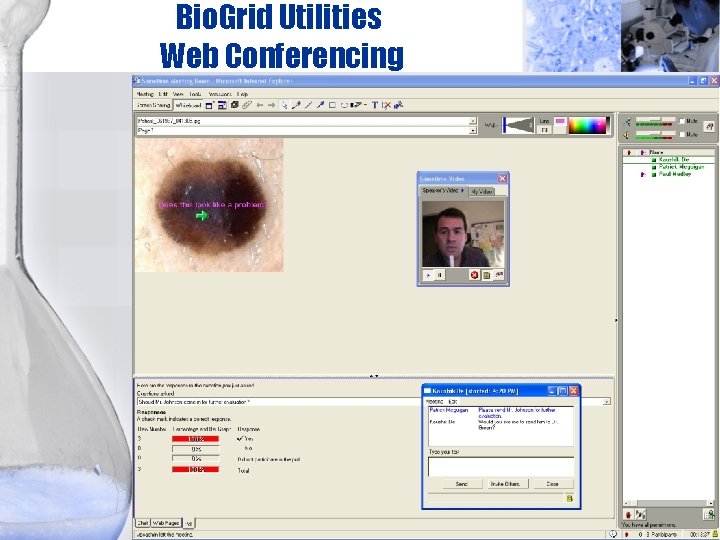Pick a color from the rainbow palette

[x=589, y=126]
